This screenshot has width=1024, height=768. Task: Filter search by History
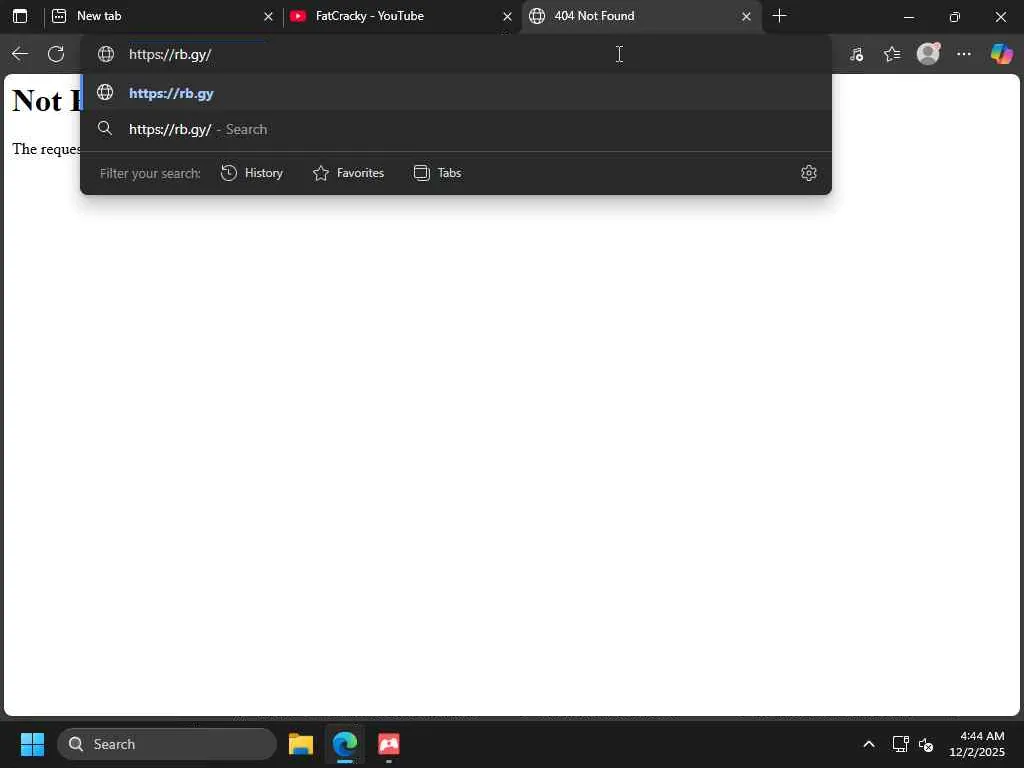point(251,173)
